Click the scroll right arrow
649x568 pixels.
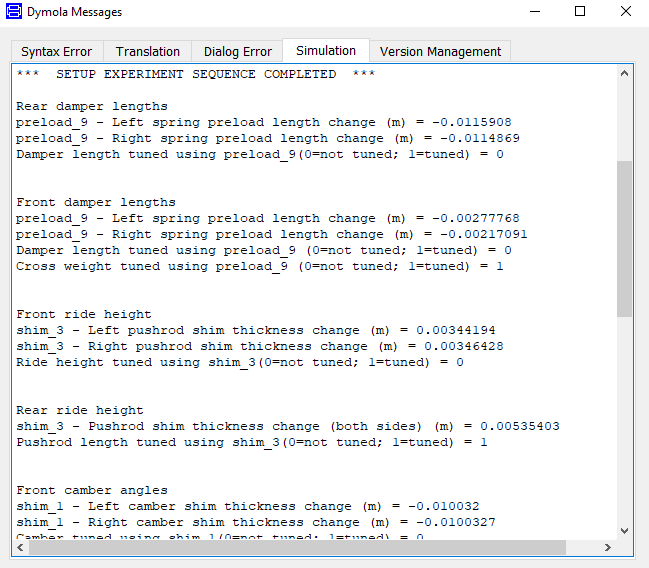pos(608,547)
